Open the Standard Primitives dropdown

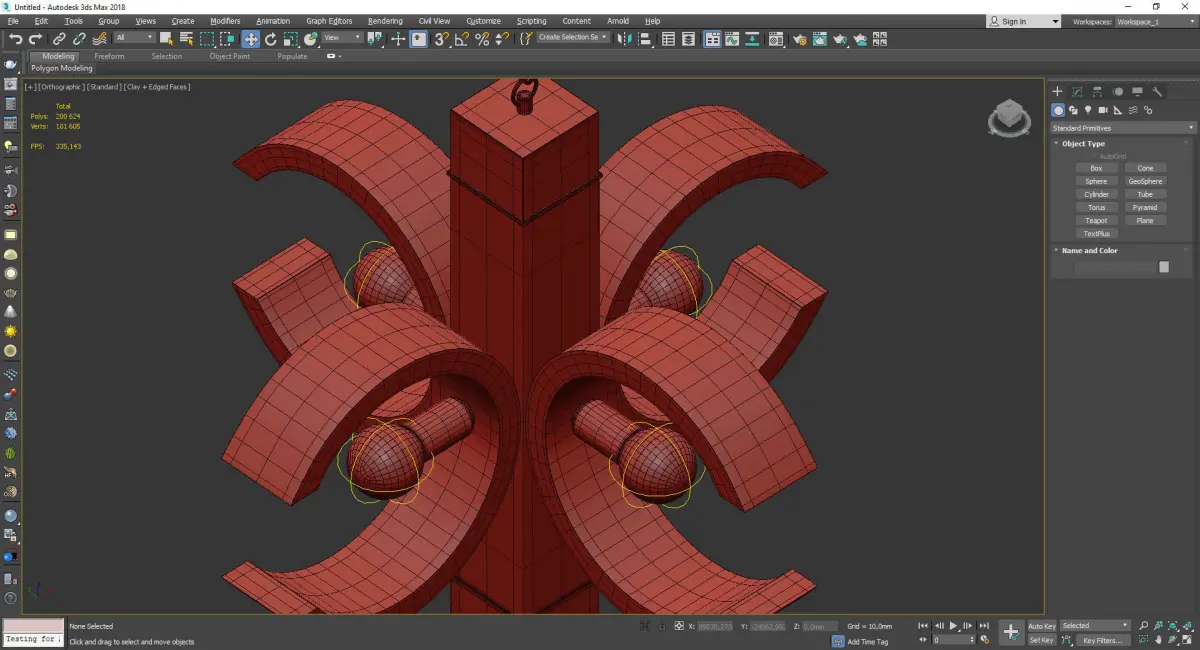(x=1122, y=128)
